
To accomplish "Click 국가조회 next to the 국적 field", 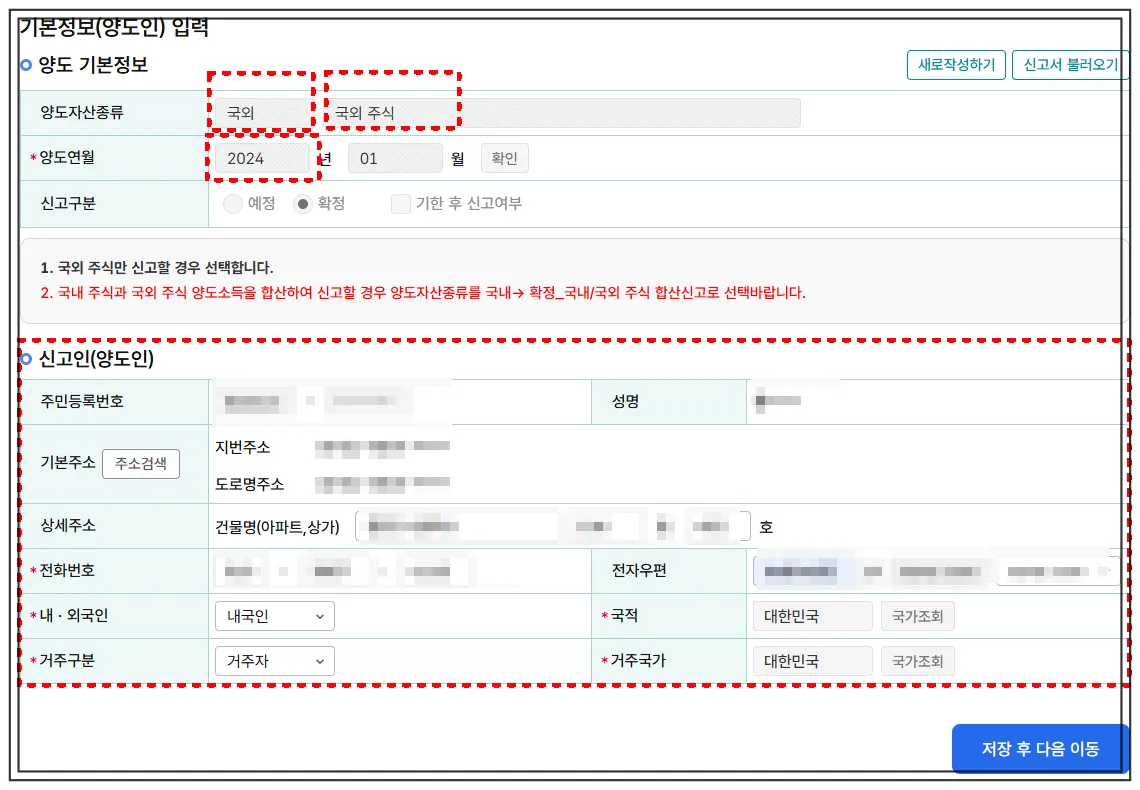I will [918, 616].
